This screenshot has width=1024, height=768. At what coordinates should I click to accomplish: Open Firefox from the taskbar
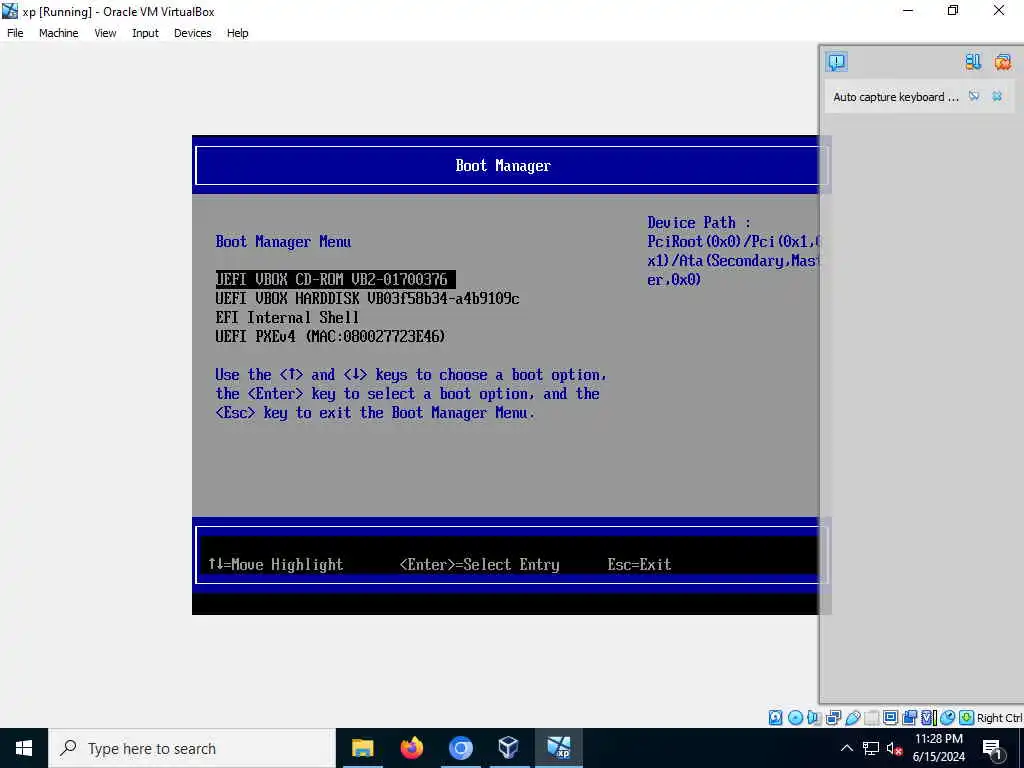(x=411, y=748)
